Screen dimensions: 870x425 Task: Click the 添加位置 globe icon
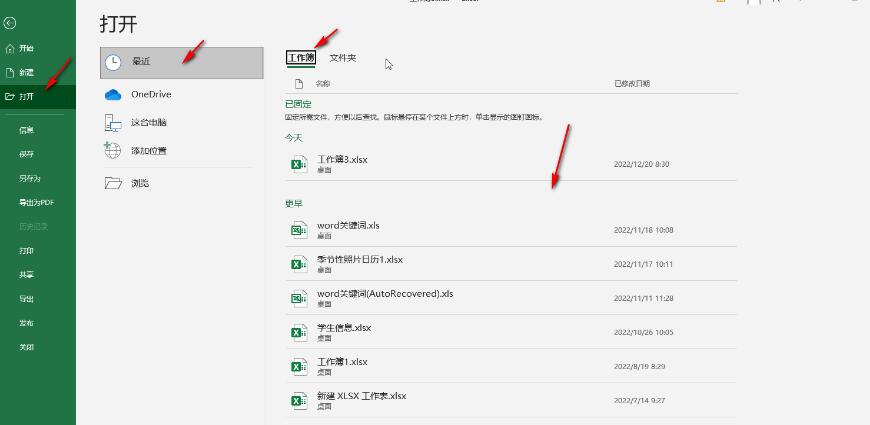113,150
